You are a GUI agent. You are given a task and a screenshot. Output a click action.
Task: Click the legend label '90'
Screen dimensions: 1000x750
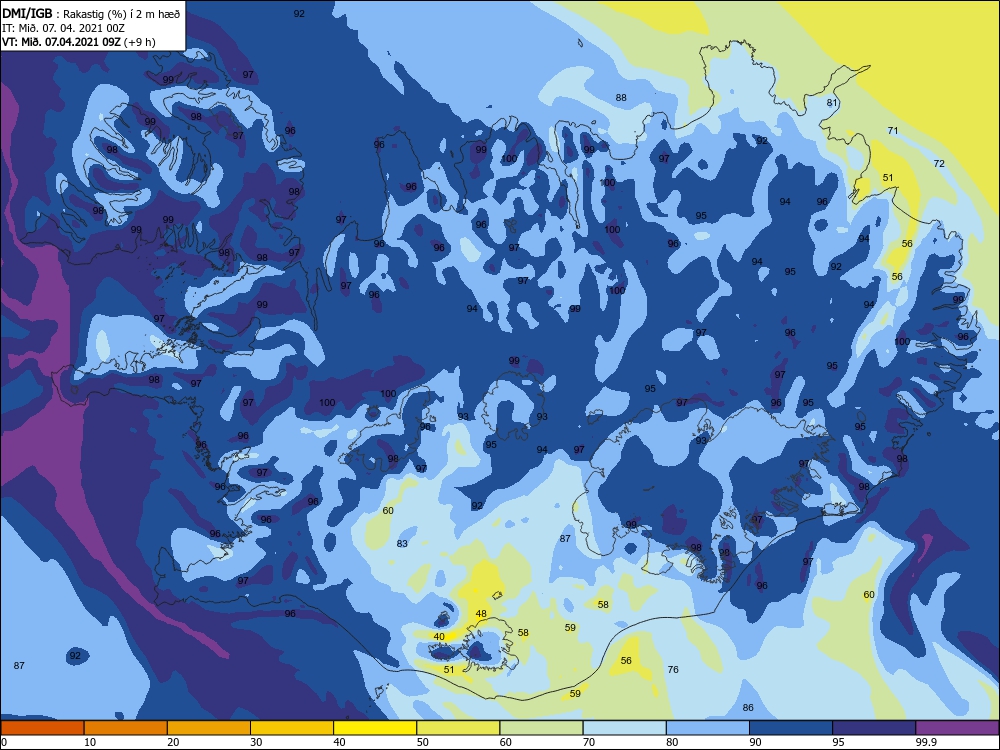point(755,742)
